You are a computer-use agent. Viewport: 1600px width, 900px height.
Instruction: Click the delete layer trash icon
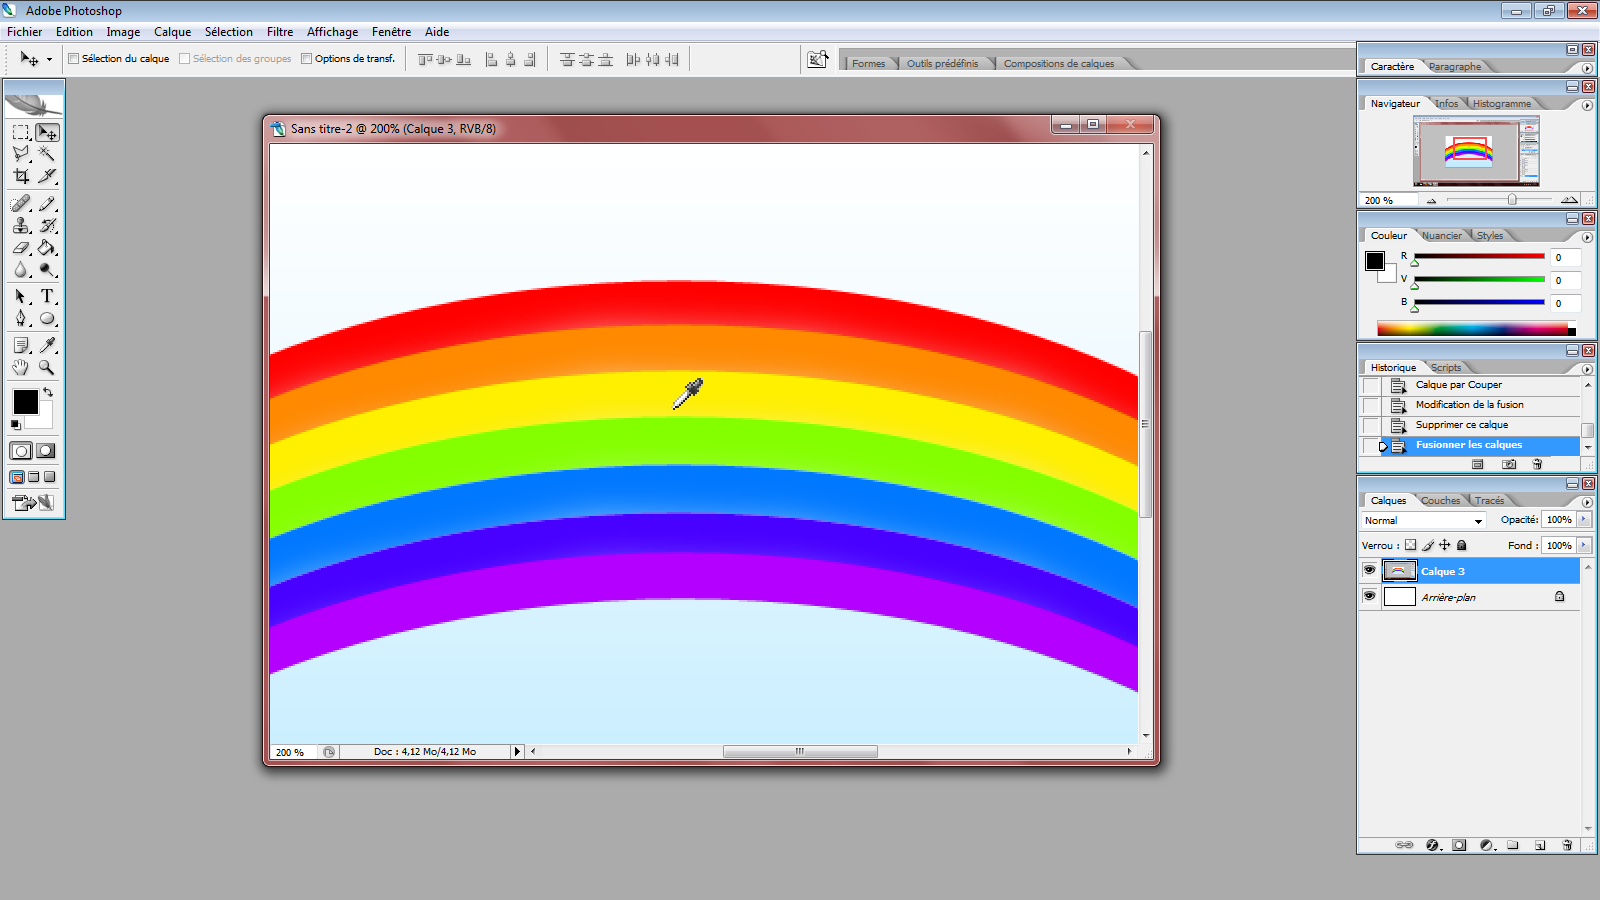(1567, 845)
